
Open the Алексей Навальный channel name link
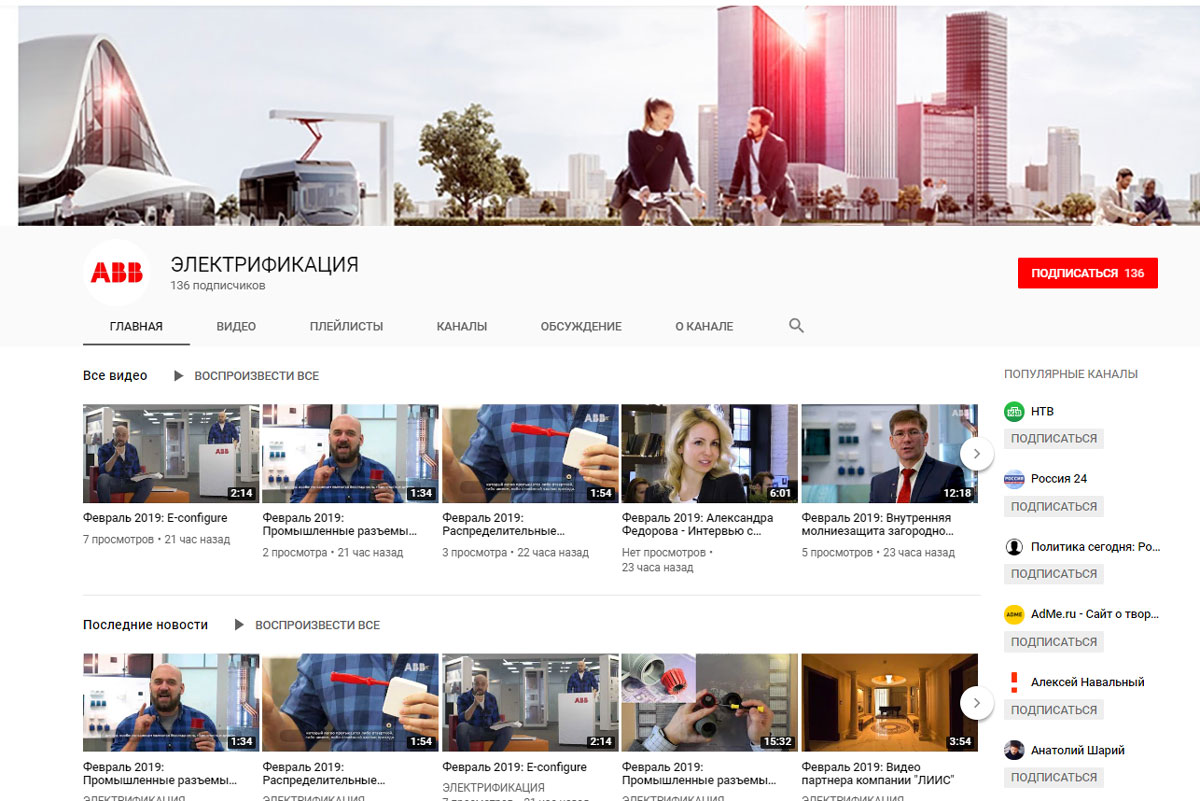point(1088,682)
